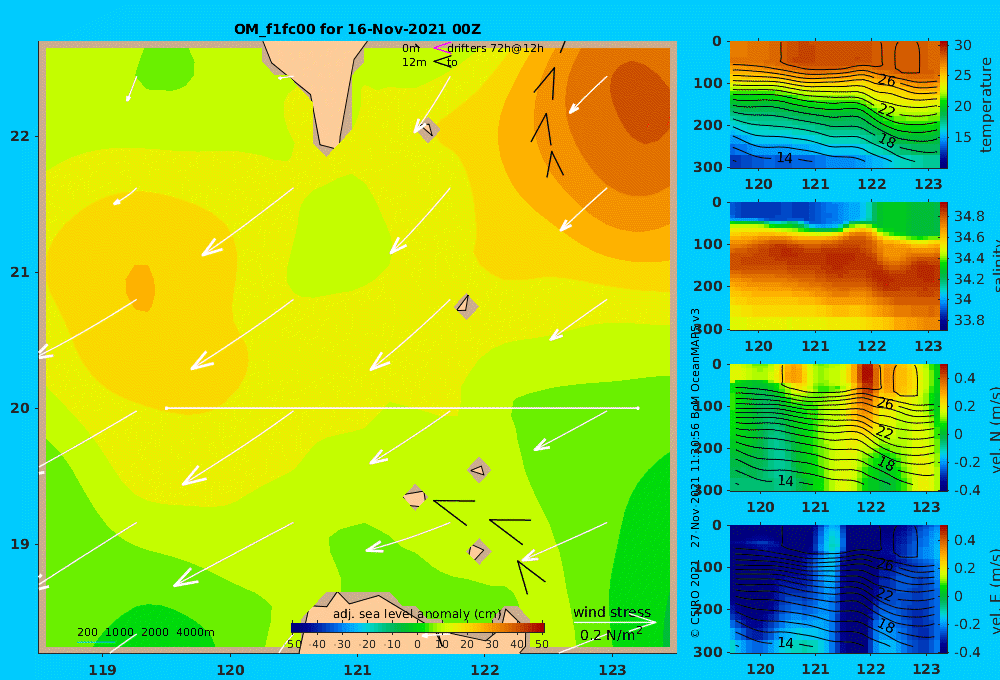Click the 'drifters 72h@12h' legend text
This screenshot has width=1000, height=680.
(496, 48)
